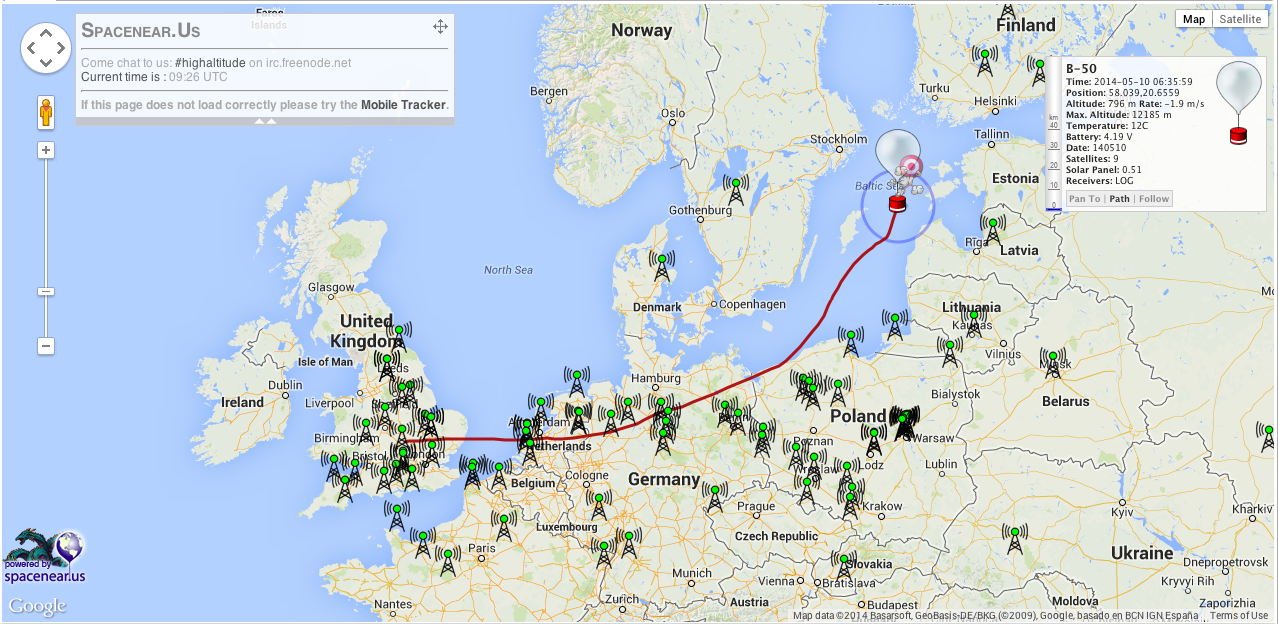
Task: Pan the map left with the arrow
Action: (31, 48)
